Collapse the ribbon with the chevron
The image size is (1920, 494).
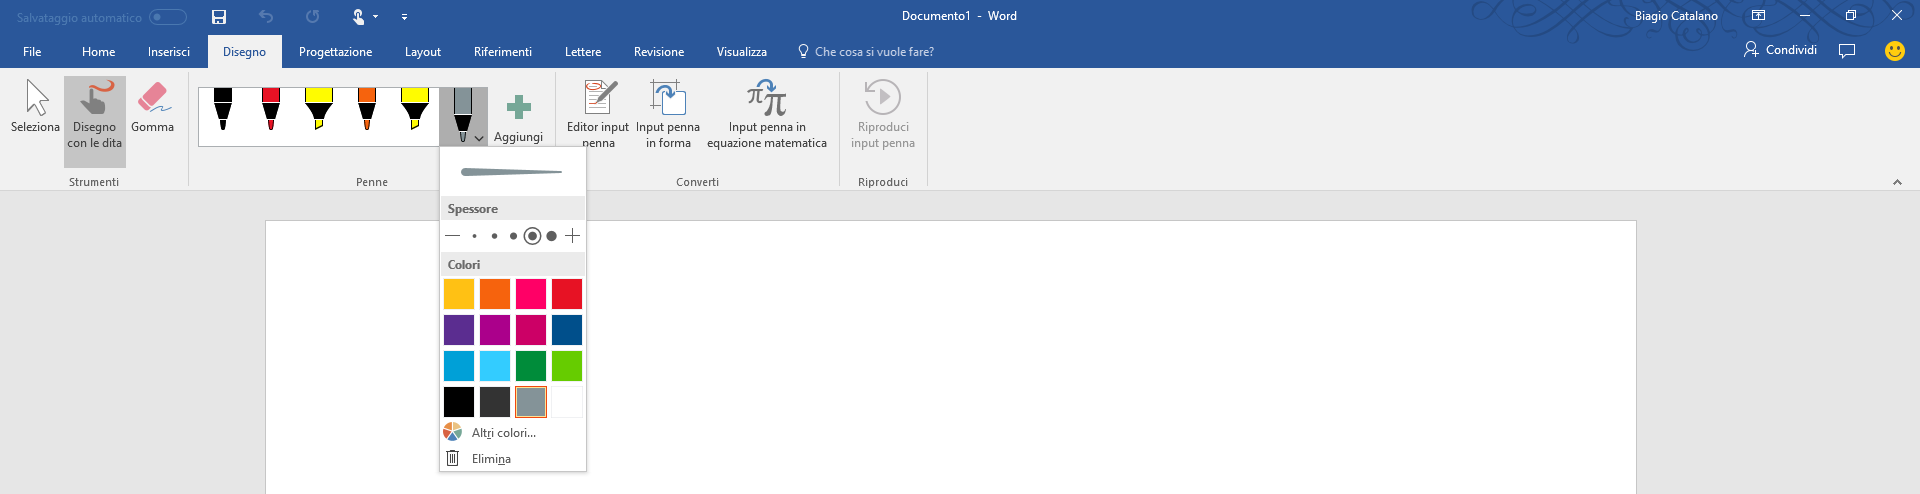1897,182
